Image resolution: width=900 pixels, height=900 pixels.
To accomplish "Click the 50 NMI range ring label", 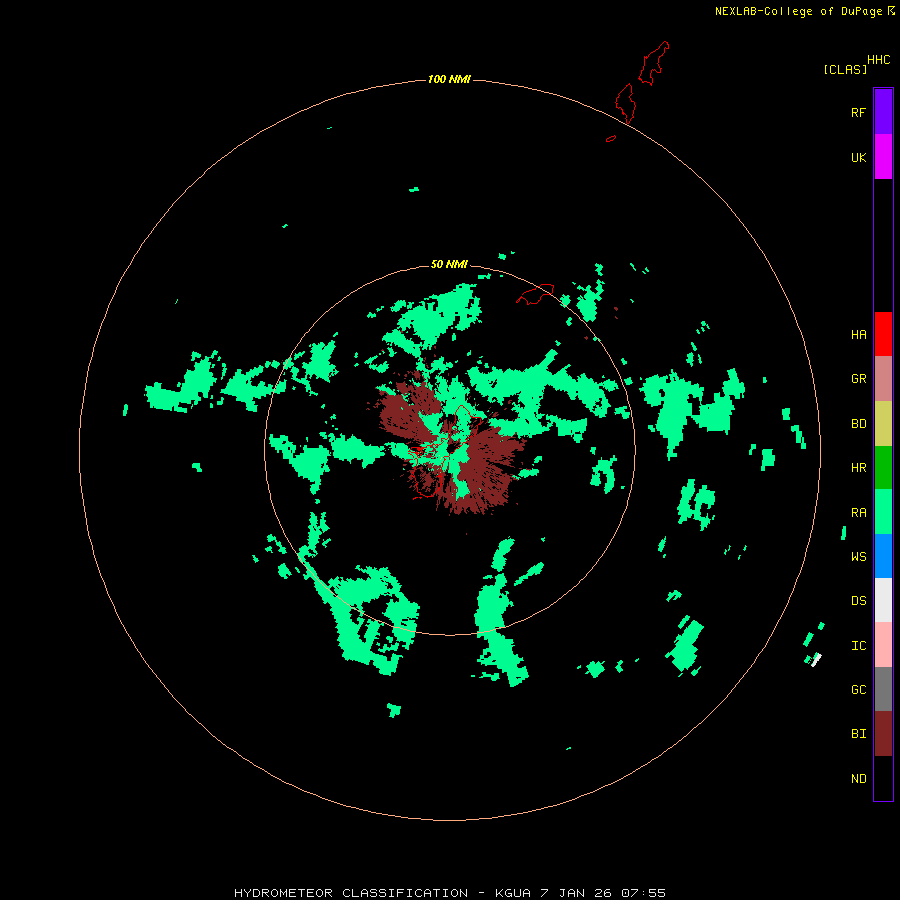I will pos(449,264).
